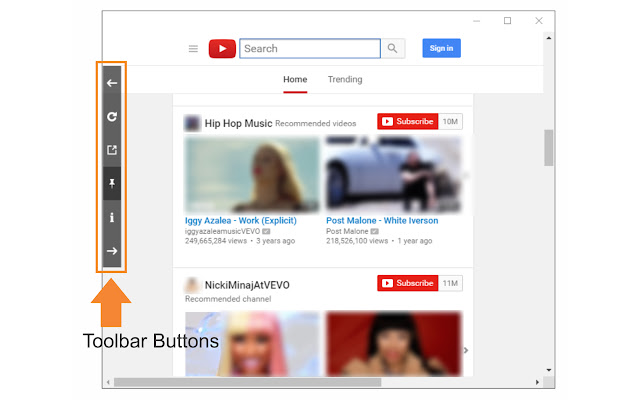The width and height of the screenshot is (640, 400).
Task: Switch to the Home tab
Action: (x=295, y=80)
